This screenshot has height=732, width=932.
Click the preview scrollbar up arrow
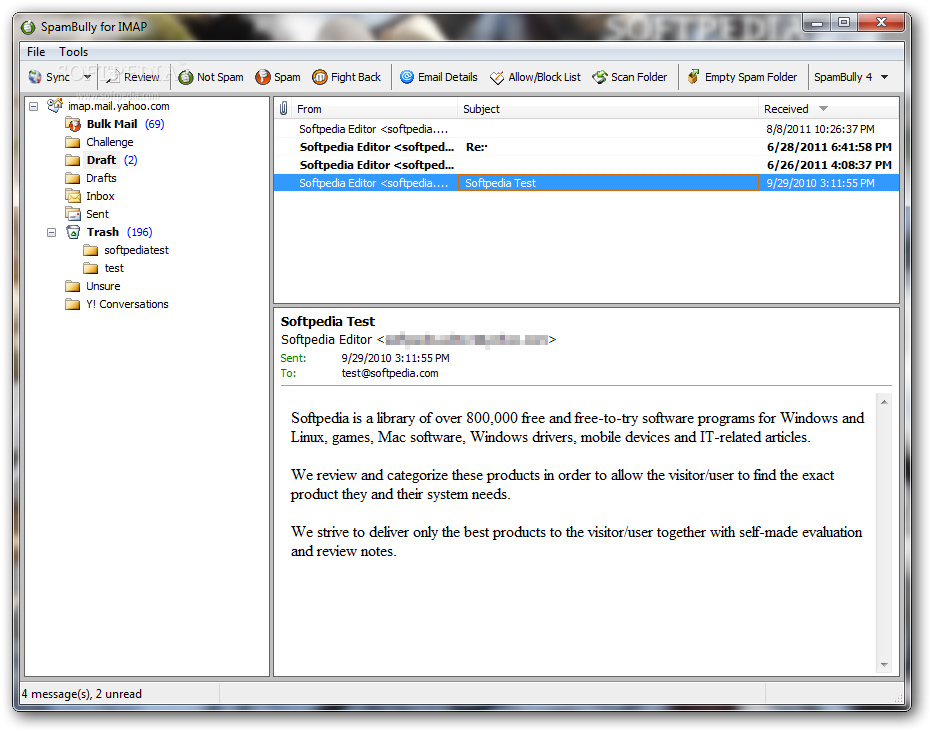click(x=884, y=402)
